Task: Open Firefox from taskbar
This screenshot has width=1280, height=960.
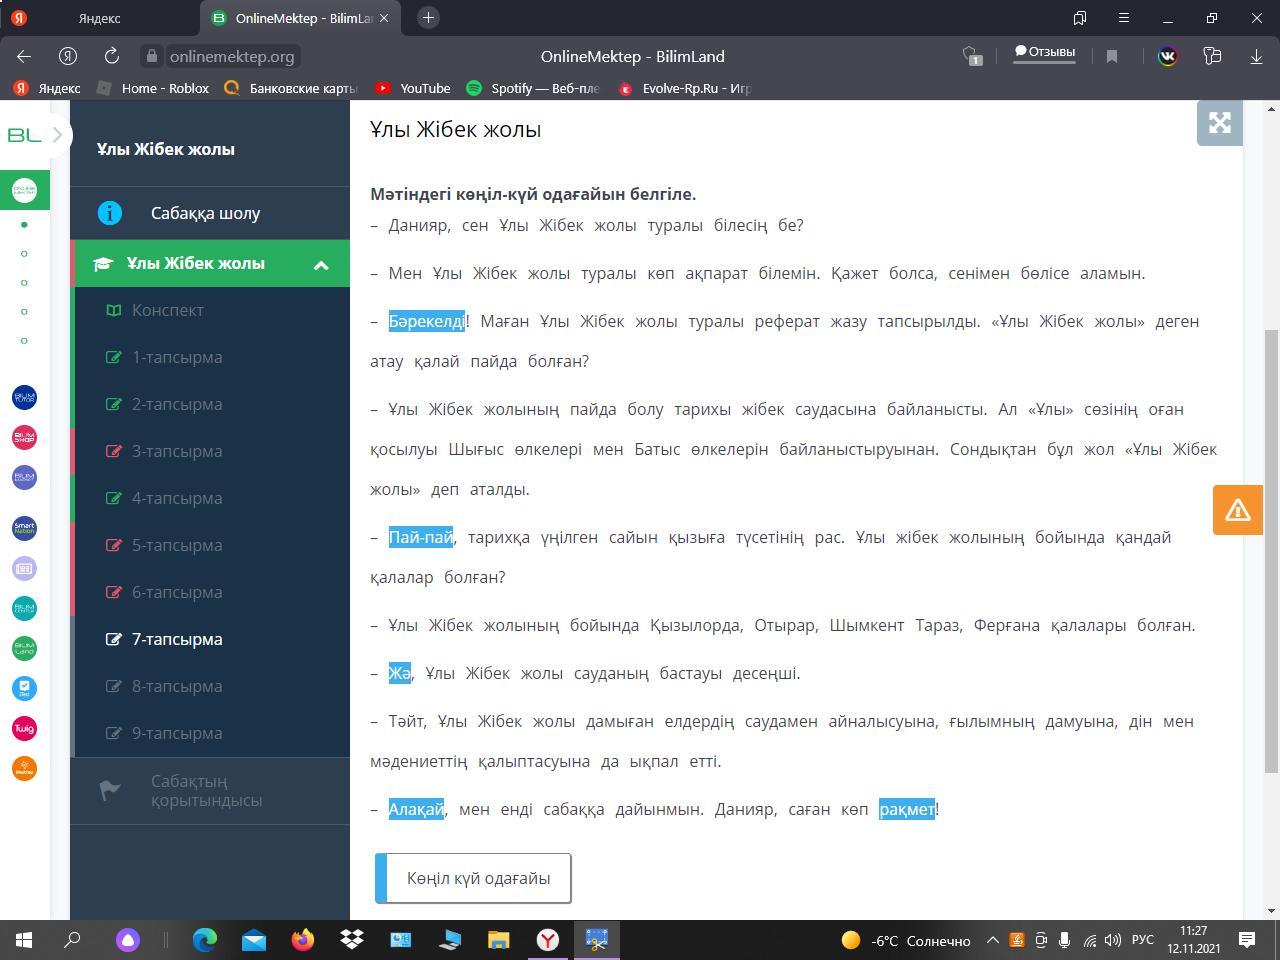Action: pyautogui.click(x=302, y=940)
